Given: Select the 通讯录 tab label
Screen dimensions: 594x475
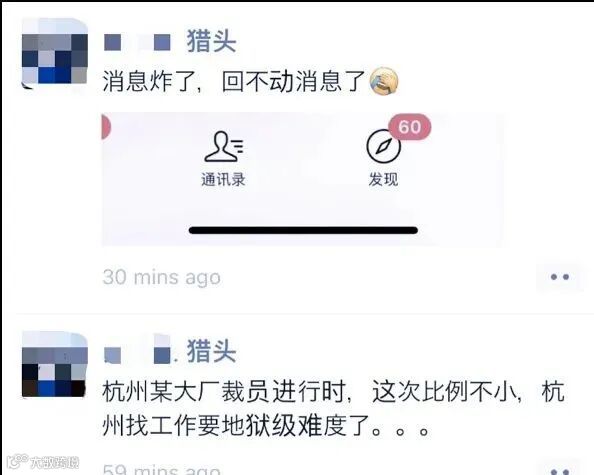Looking at the screenshot, I should [x=224, y=180].
